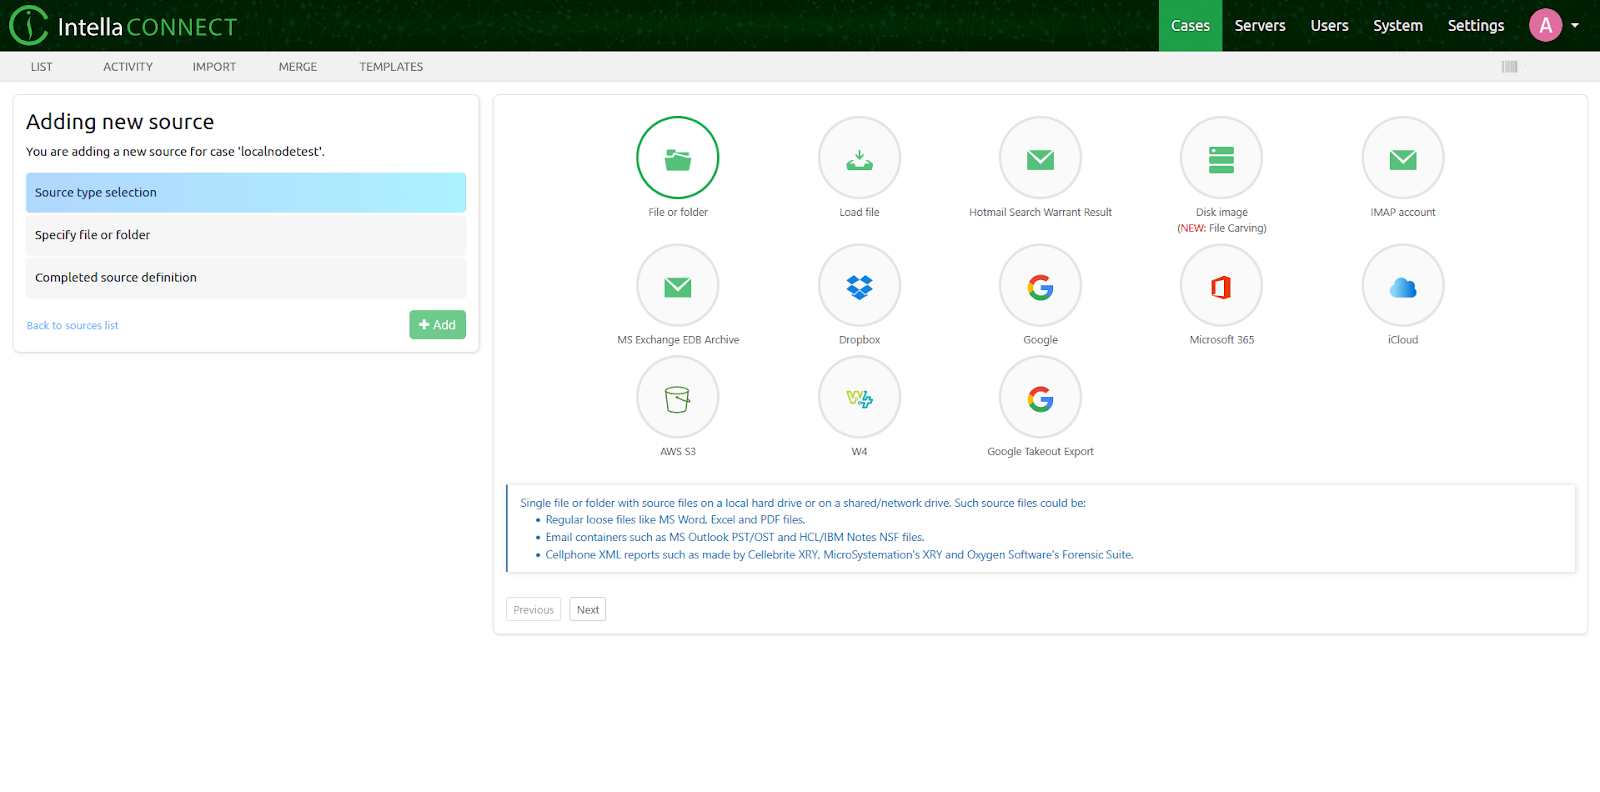Choose the Google Takeout Export icon
This screenshot has width=1600, height=792.
[x=1040, y=398]
